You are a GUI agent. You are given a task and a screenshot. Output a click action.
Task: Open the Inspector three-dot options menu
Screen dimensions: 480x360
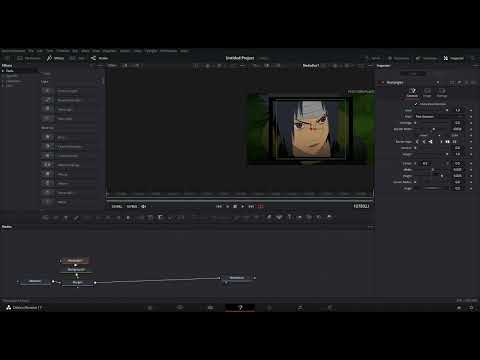tap(475, 66)
